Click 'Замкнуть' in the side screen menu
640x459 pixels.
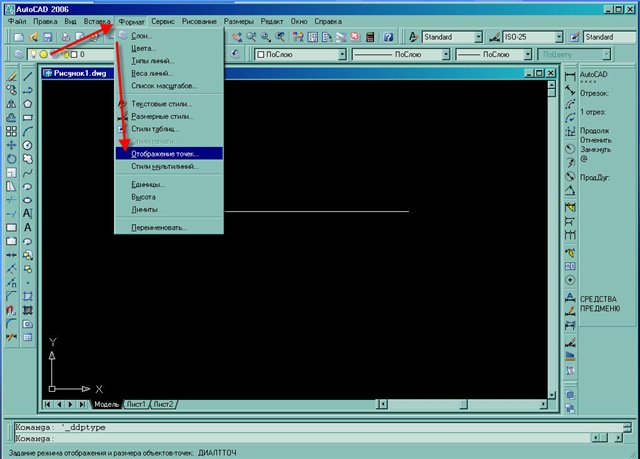597,149
